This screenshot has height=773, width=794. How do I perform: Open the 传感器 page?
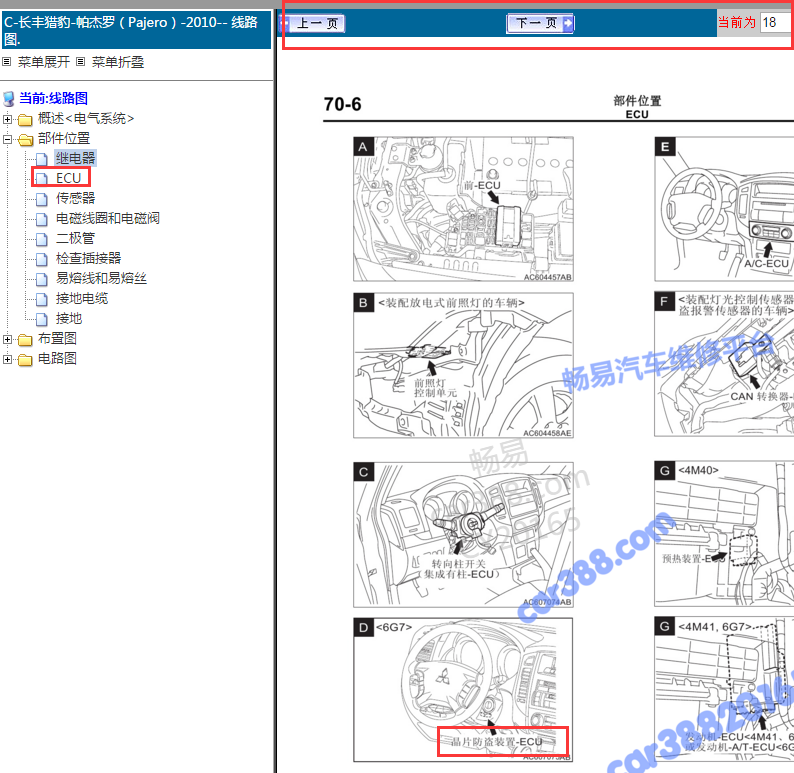point(75,198)
